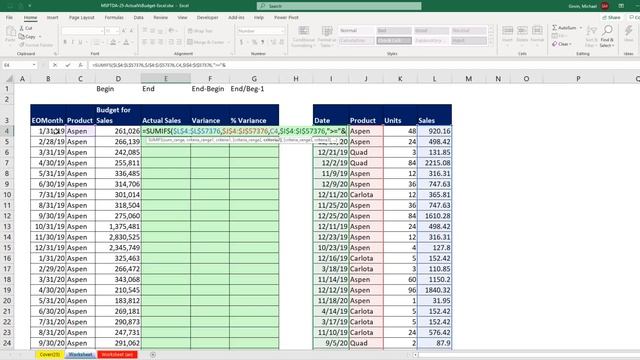
Task: Expand the Name Box dropdown arrow
Action: 34,65
